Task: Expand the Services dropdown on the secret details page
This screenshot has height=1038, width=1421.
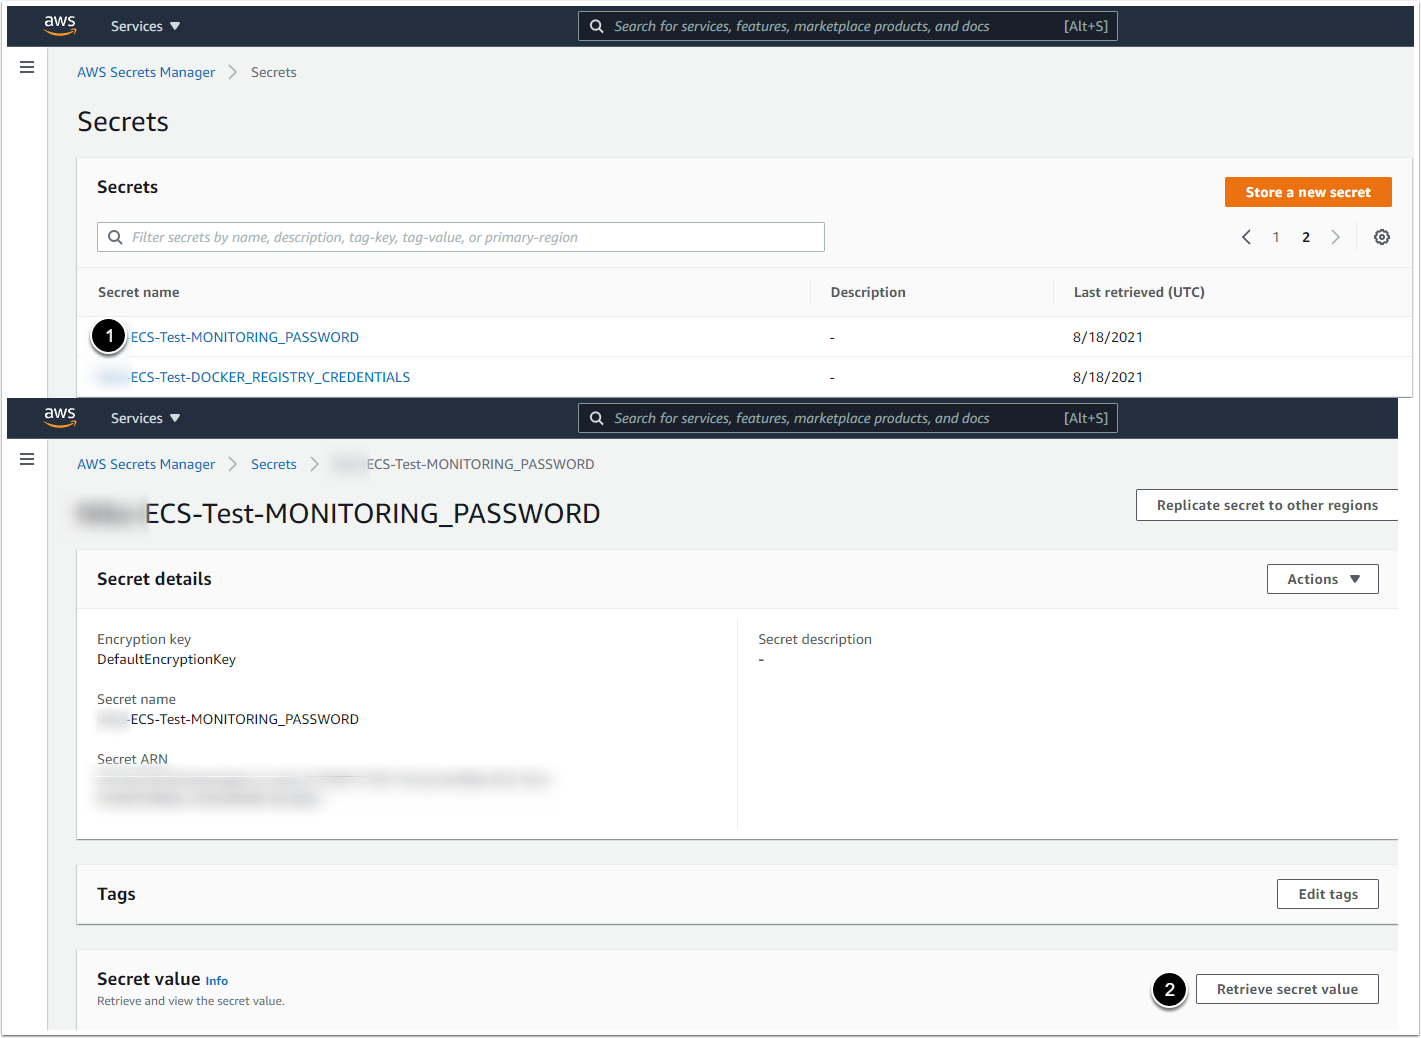Action: (146, 418)
